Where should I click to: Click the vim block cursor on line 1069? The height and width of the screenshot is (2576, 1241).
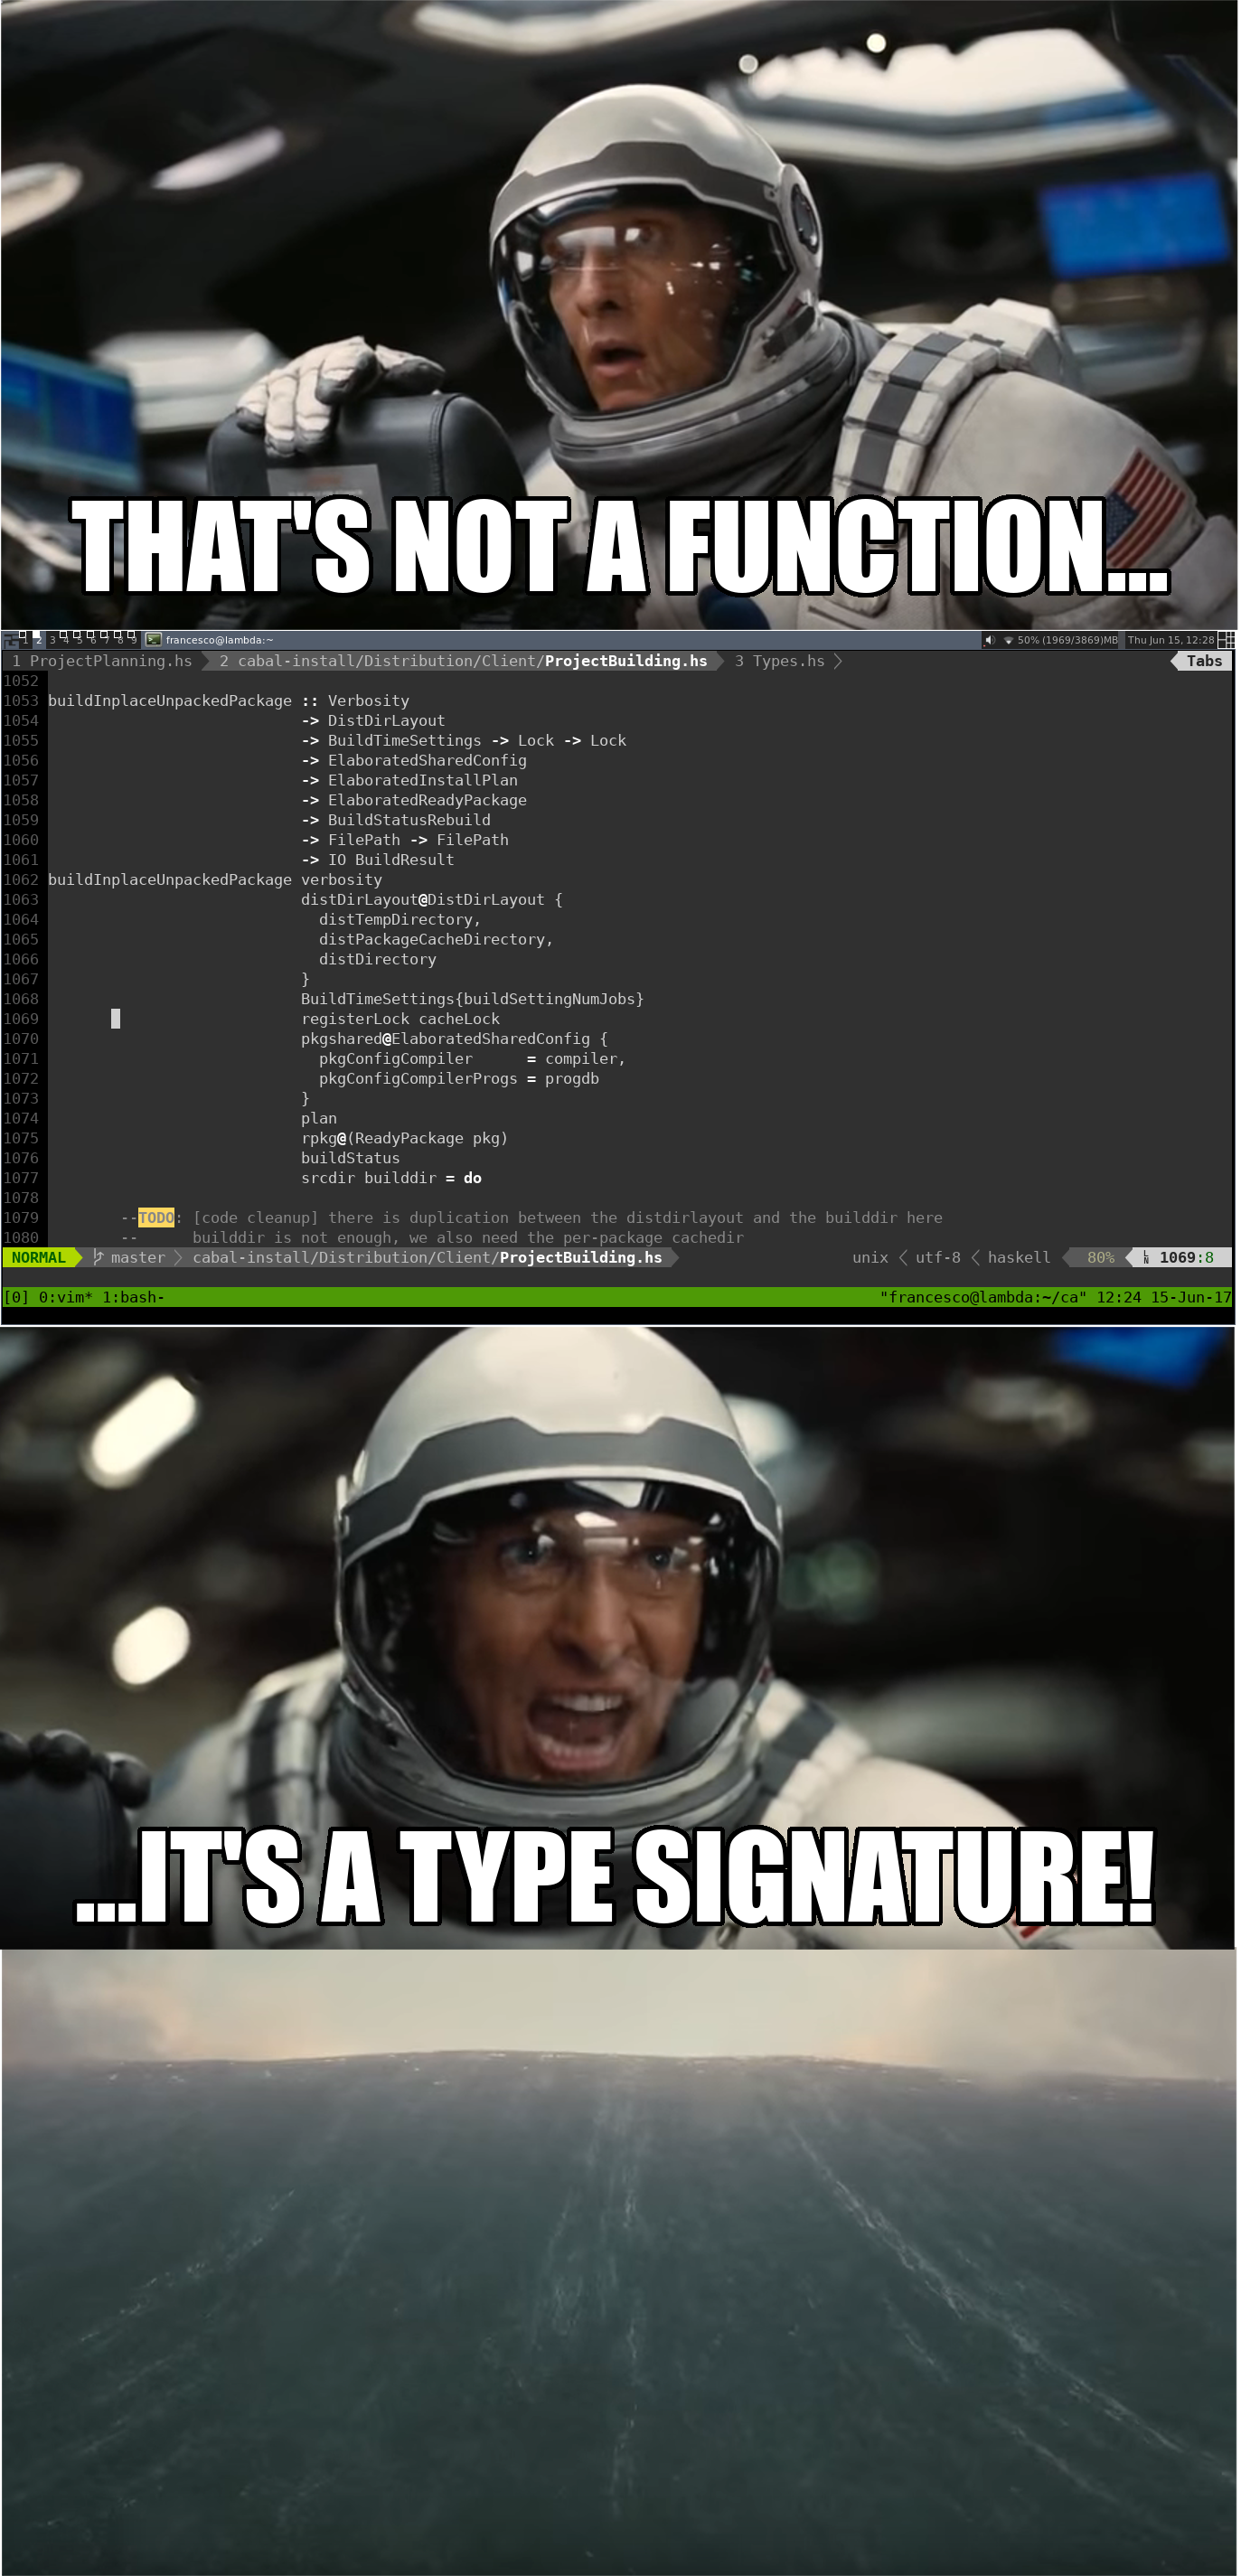(x=116, y=1019)
